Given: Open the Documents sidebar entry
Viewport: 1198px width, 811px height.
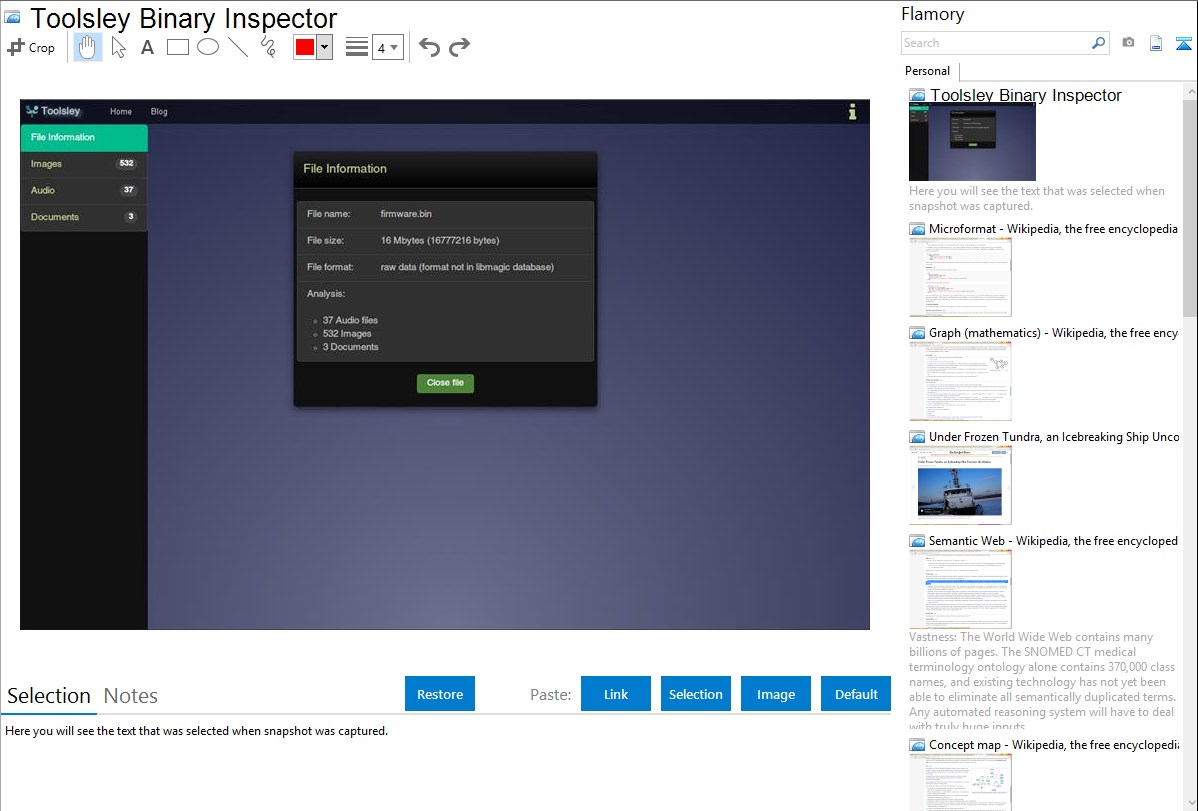Looking at the screenshot, I should 84,217.
